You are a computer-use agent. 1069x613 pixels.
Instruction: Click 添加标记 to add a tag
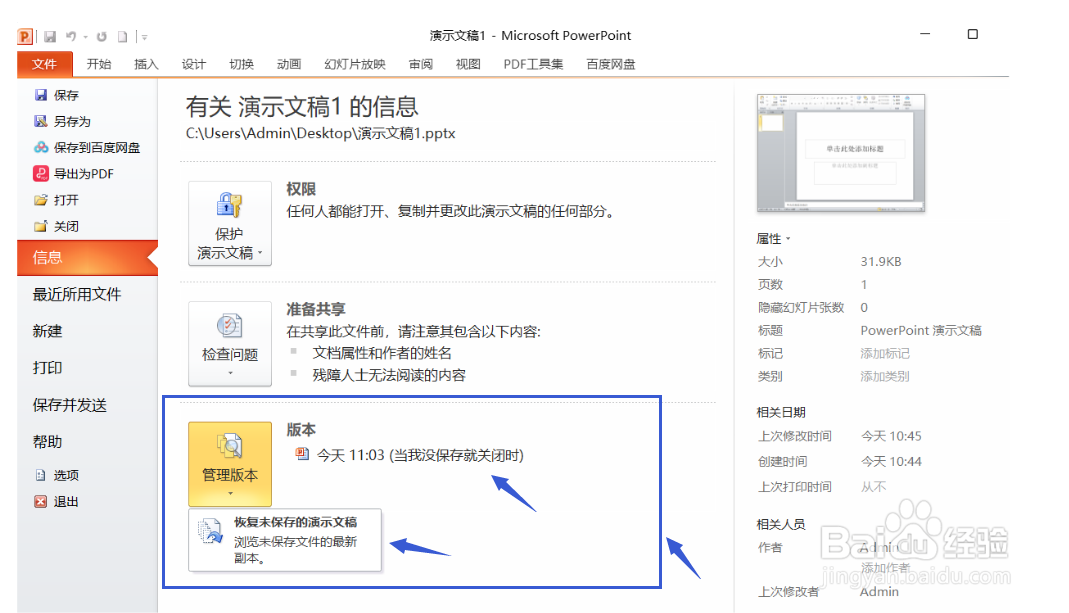click(x=885, y=354)
